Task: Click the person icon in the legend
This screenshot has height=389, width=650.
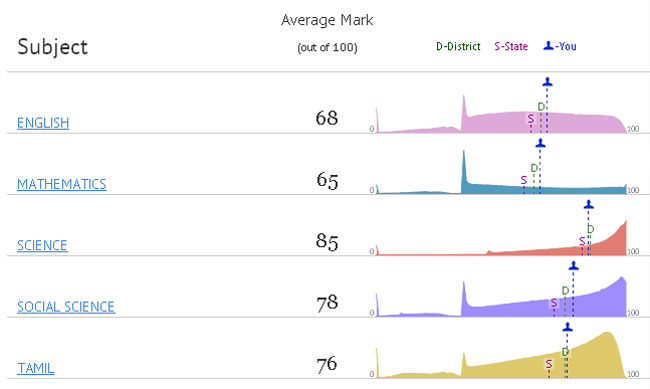Action: (x=548, y=46)
